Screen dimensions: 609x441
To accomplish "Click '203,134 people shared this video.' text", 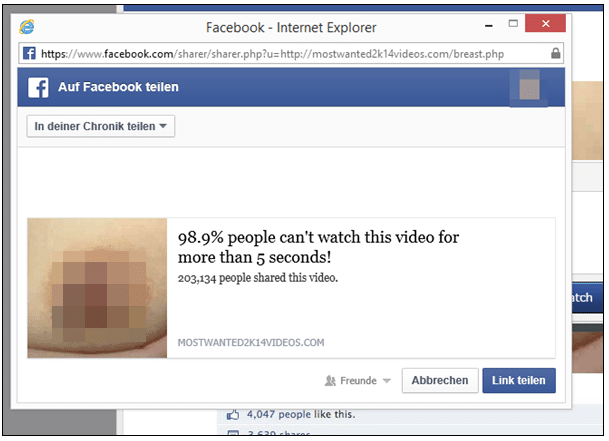I will (x=258, y=278).
